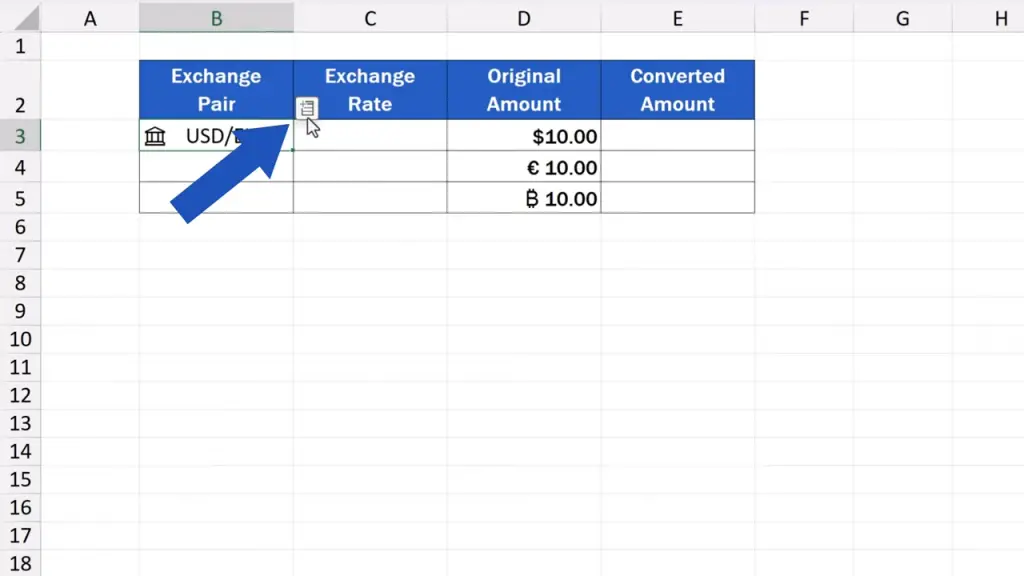Select row 18 header
1024x576 pixels.
point(20,563)
